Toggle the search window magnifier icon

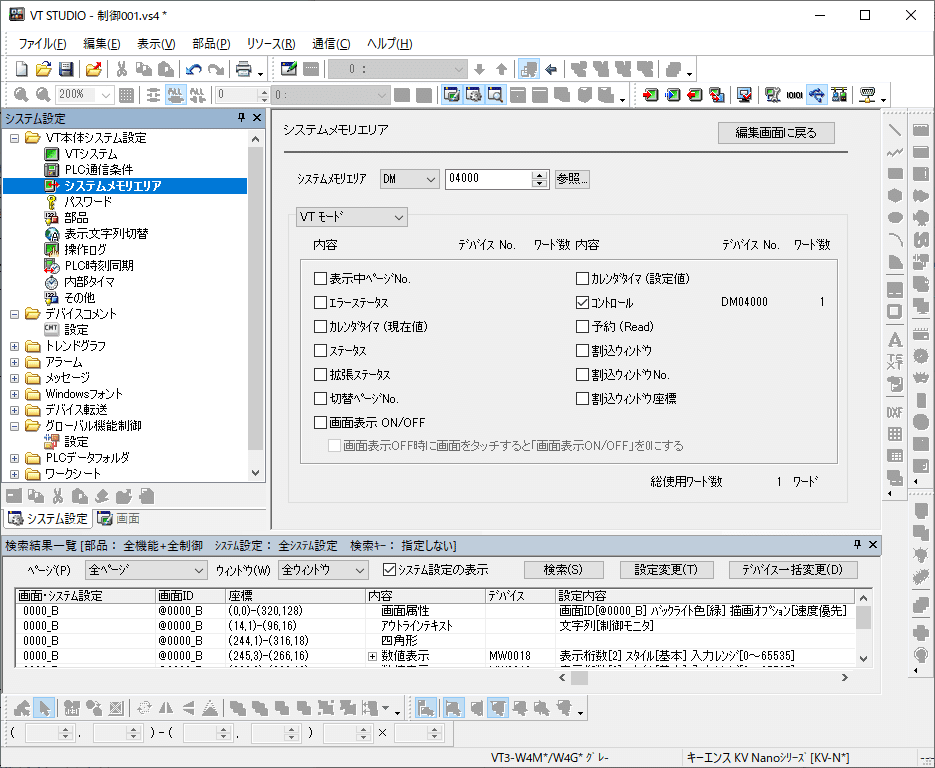click(496, 95)
